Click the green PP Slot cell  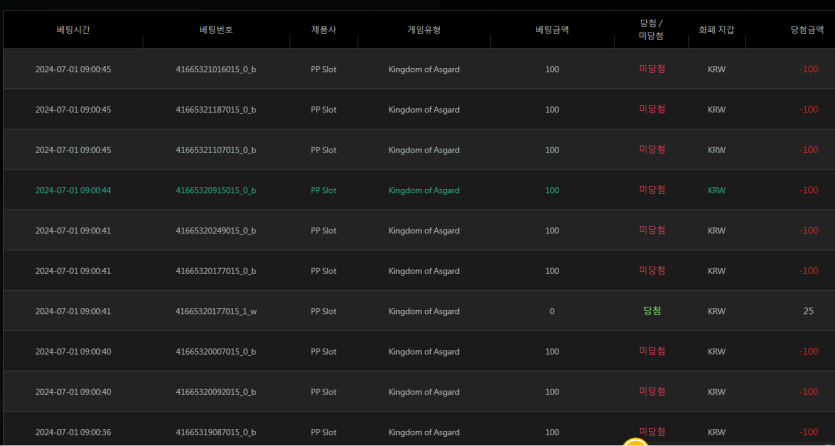pos(323,190)
